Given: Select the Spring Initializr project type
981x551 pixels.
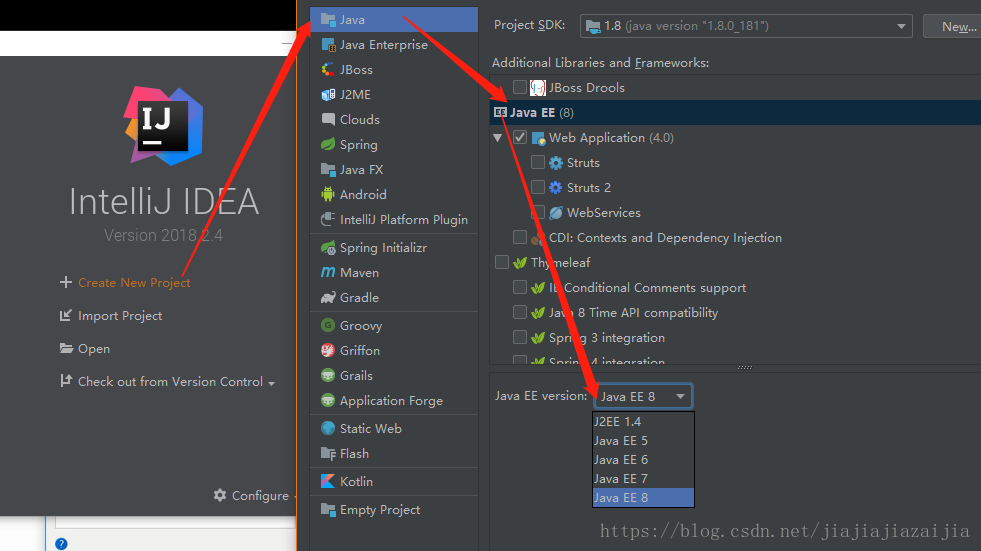Looking at the screenshot, I should 394,248.
